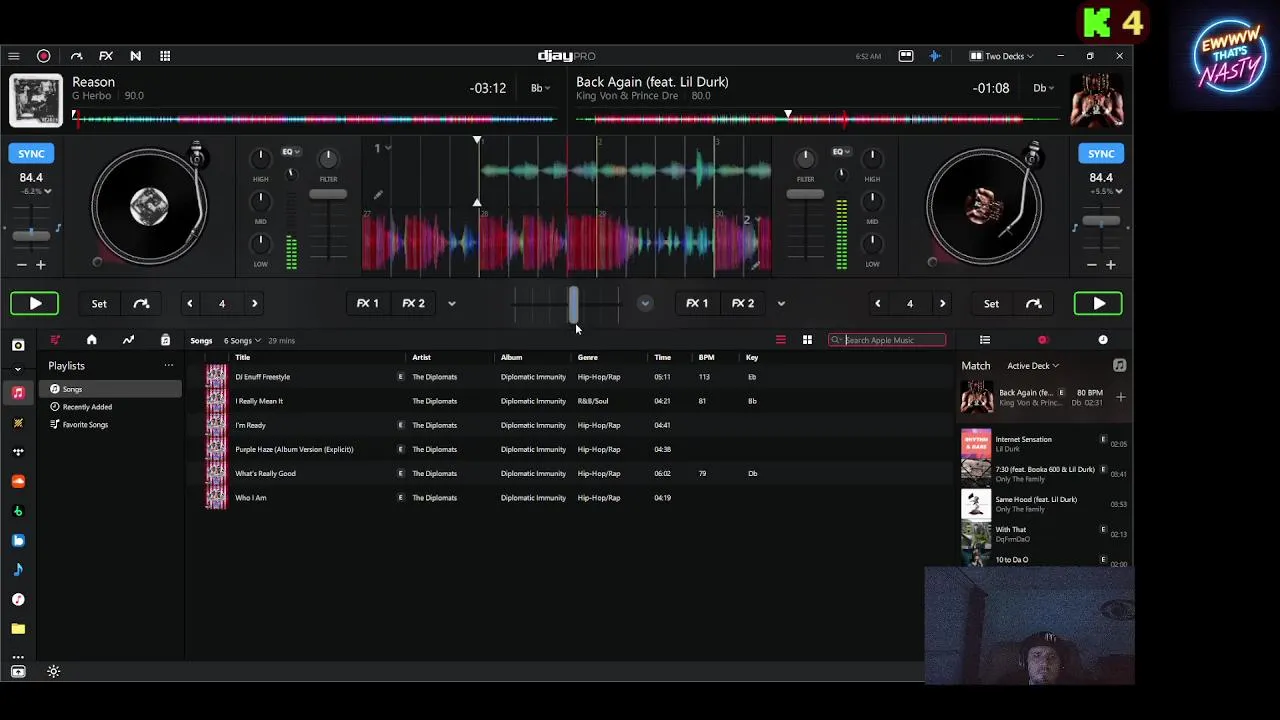Screen dimensions: 1280x720
Task: Select Favorite Songs playlist
Action: (x=86, y=425)
